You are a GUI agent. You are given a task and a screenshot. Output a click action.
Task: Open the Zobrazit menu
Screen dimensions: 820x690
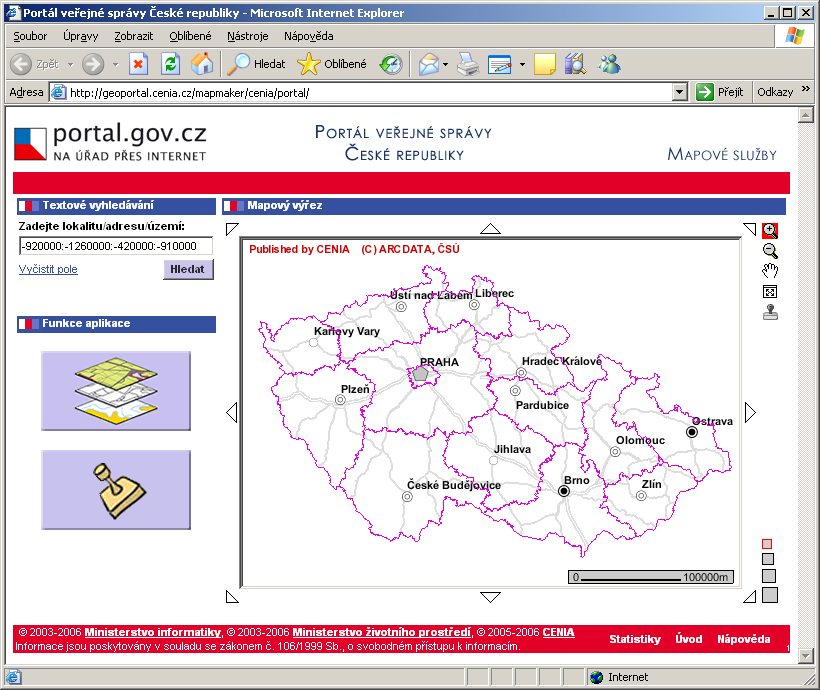tap(134, 36)
